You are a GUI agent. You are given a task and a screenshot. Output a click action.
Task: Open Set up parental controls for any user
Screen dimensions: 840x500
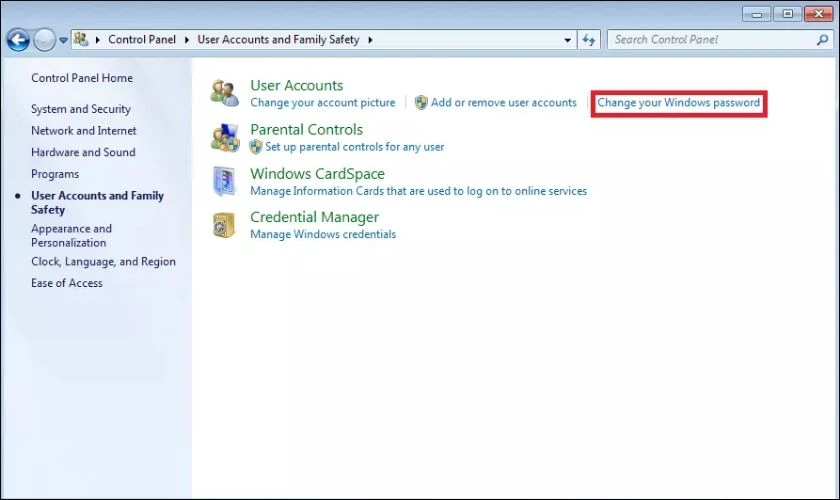tap(355, 147)
